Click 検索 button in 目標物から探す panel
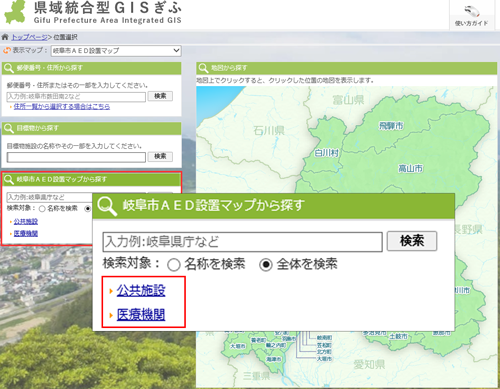This screenshot has width=500, height=389. (160, 156)
